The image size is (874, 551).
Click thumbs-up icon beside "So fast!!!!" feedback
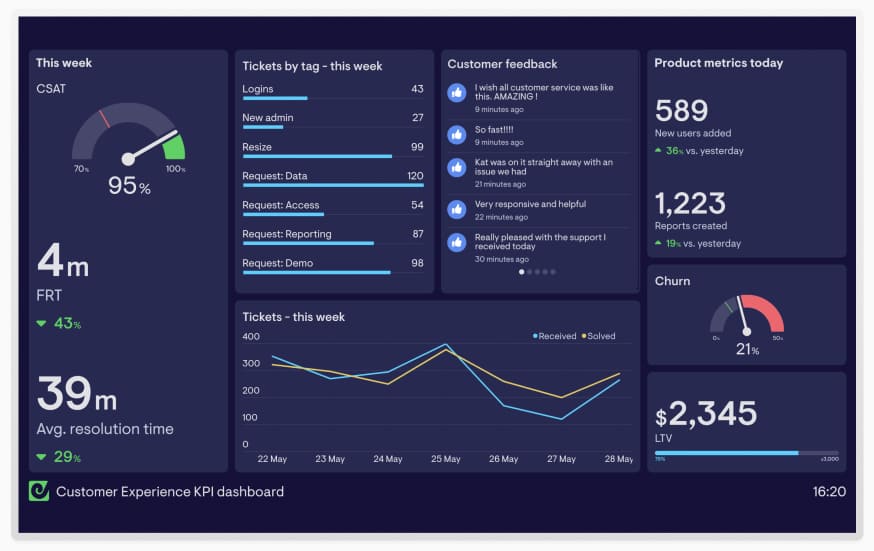[457, 134]
